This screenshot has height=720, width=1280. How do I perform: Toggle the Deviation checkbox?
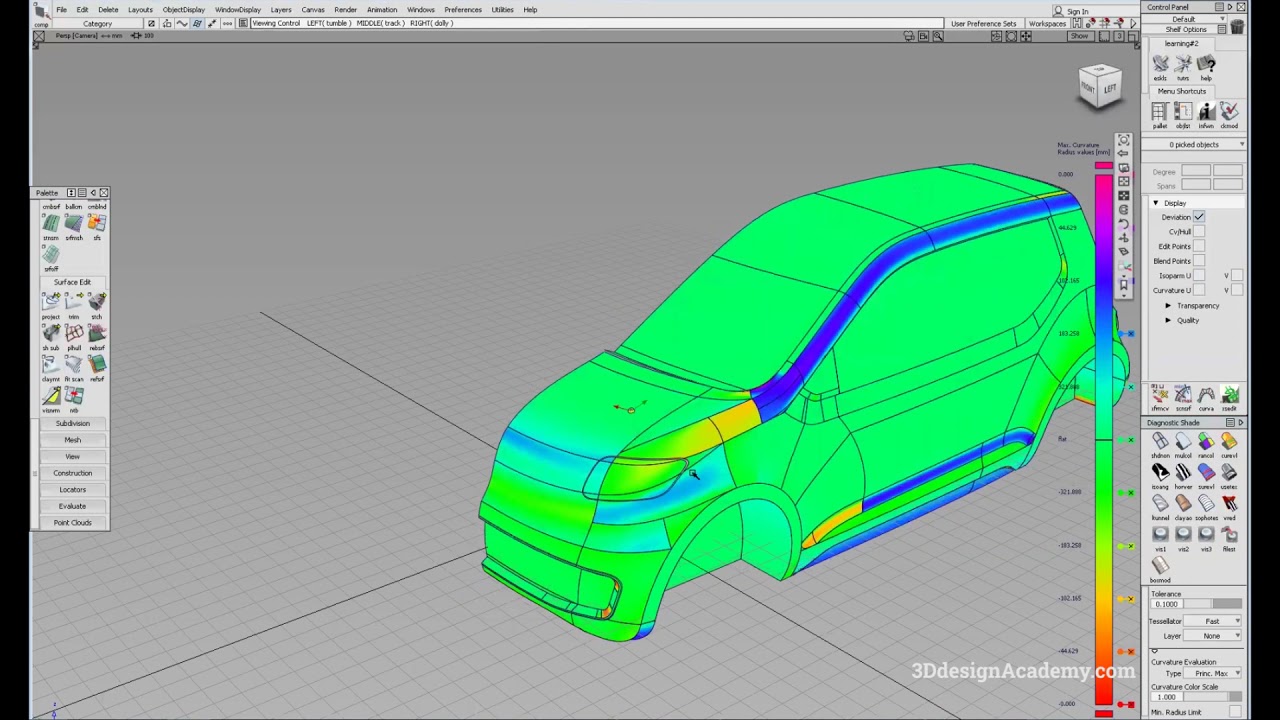point(1198,217)
